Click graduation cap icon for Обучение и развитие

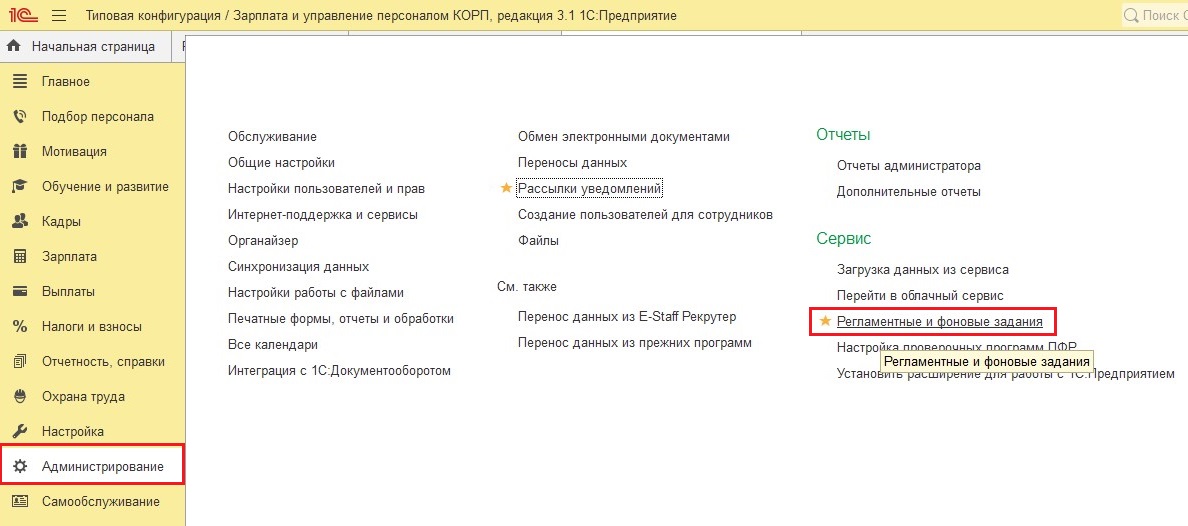pos(20,186)
